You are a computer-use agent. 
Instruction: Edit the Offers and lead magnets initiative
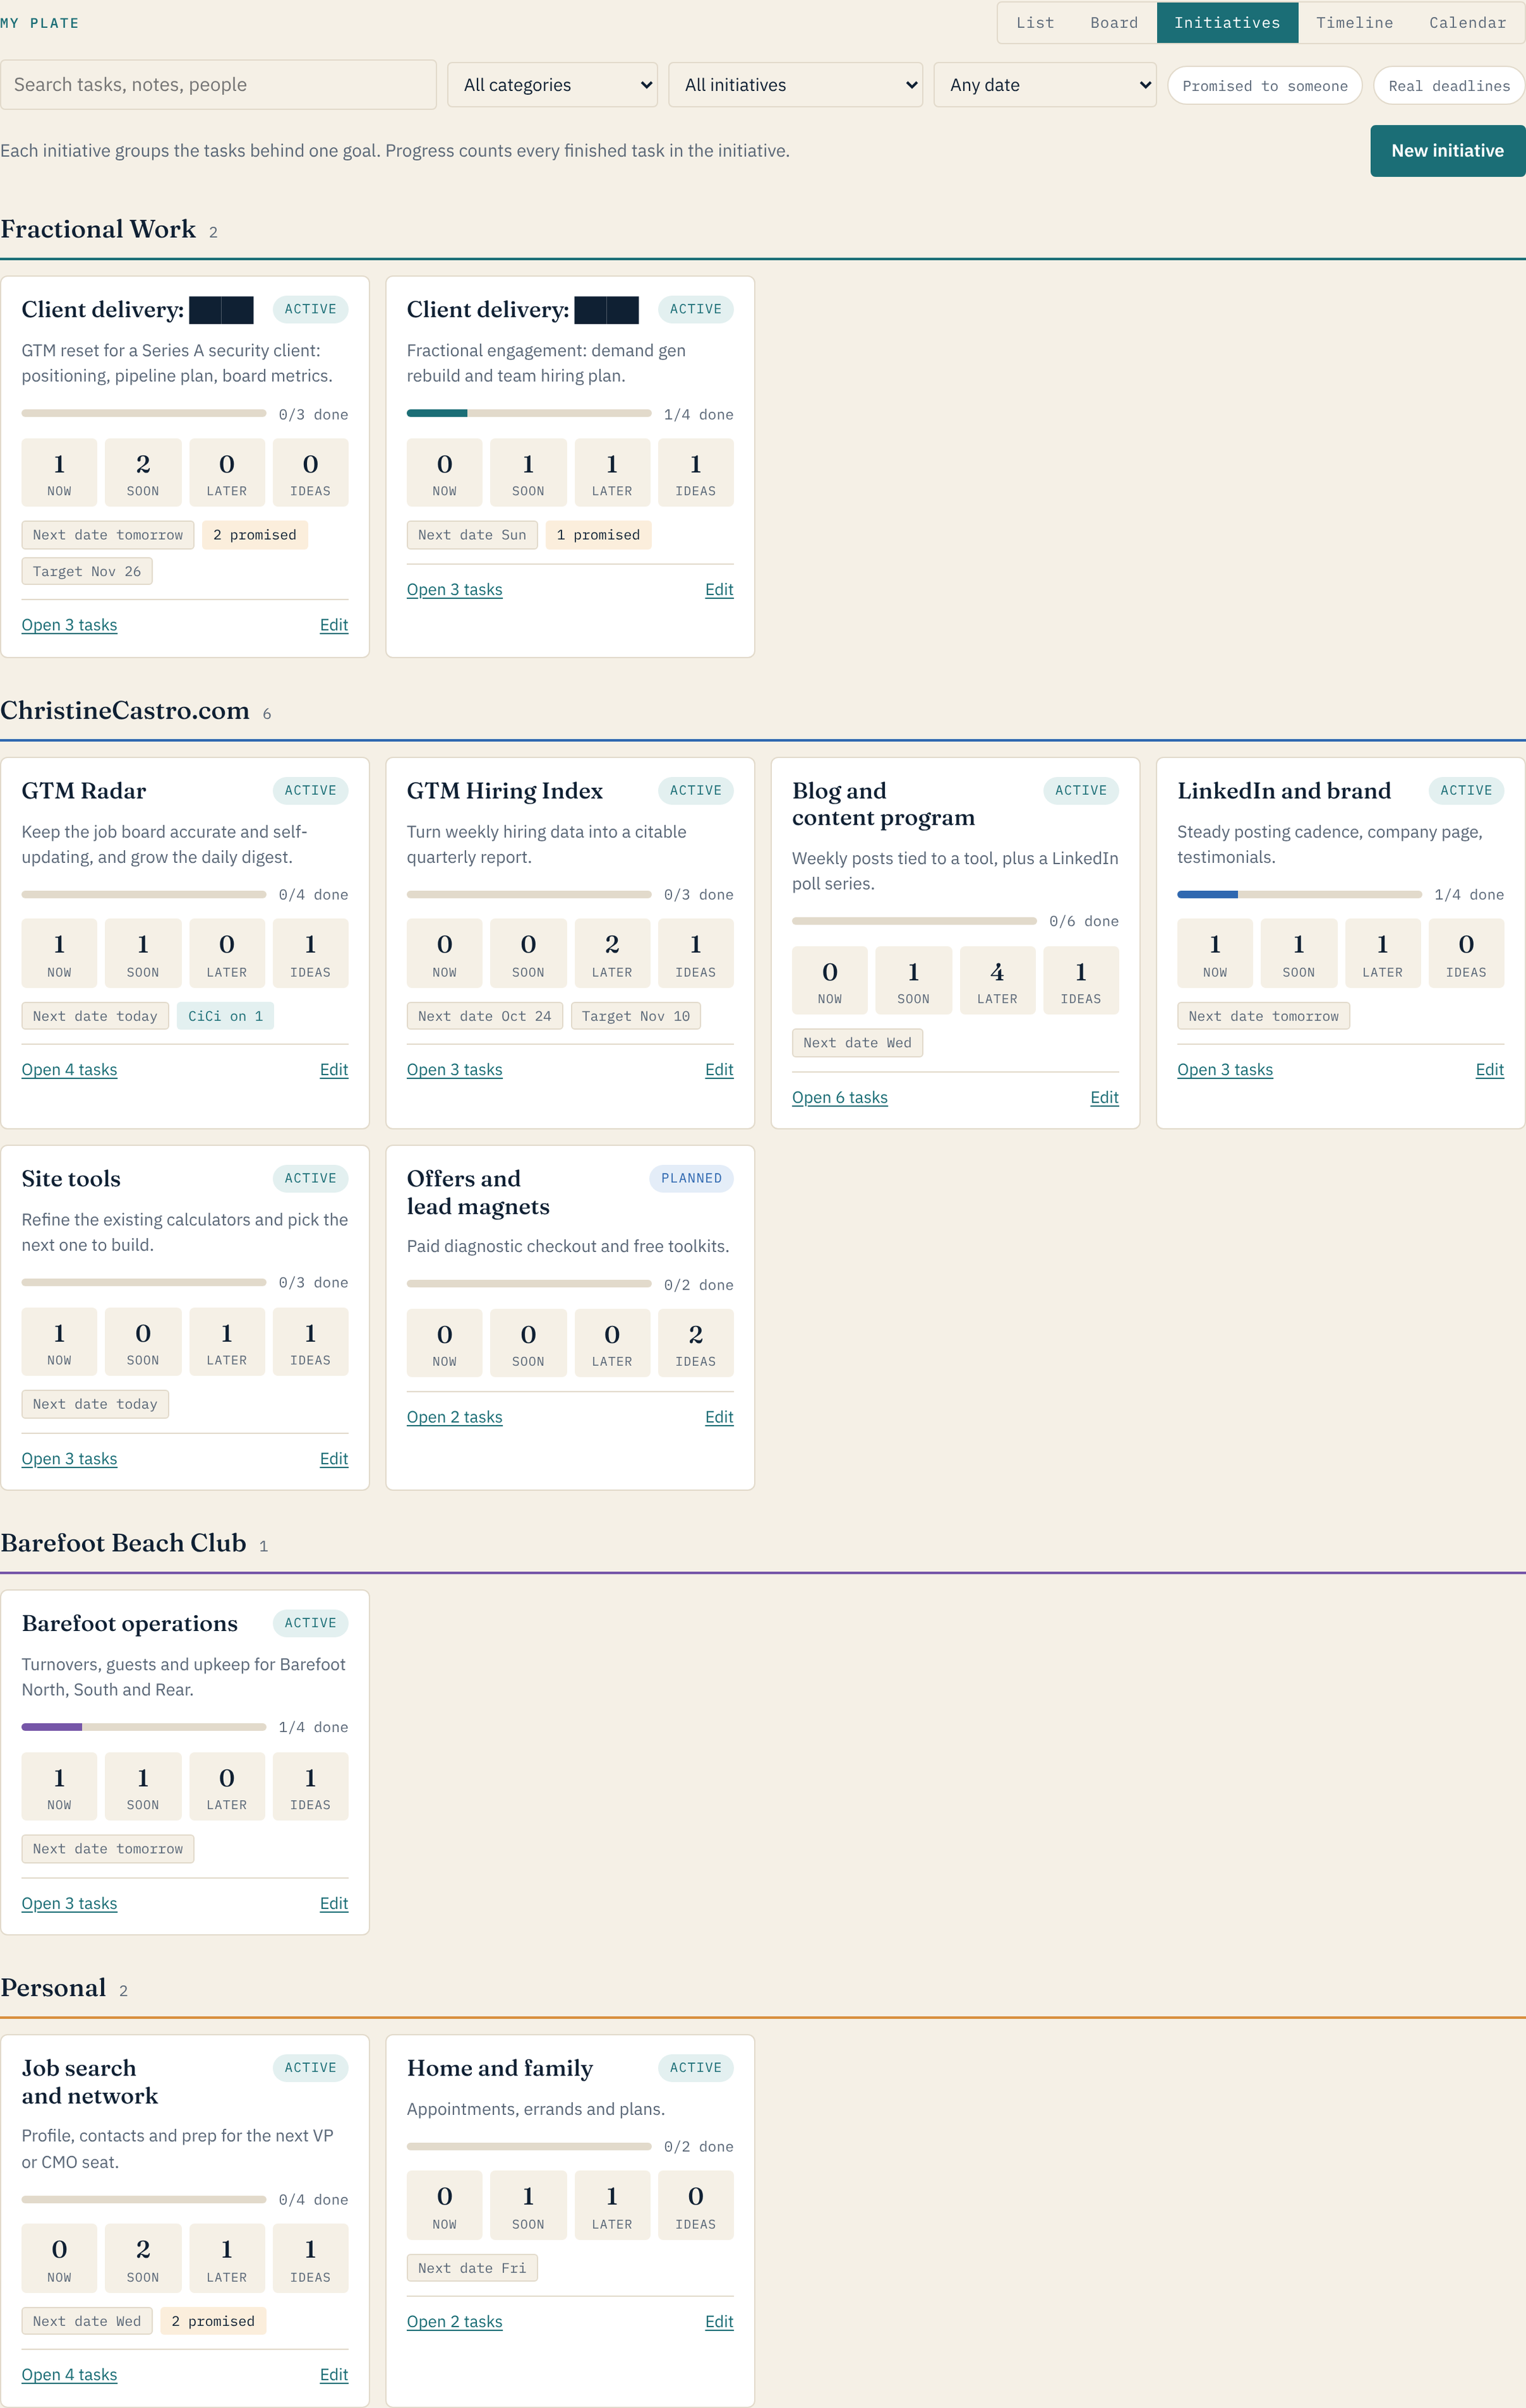coord(719,1417)
